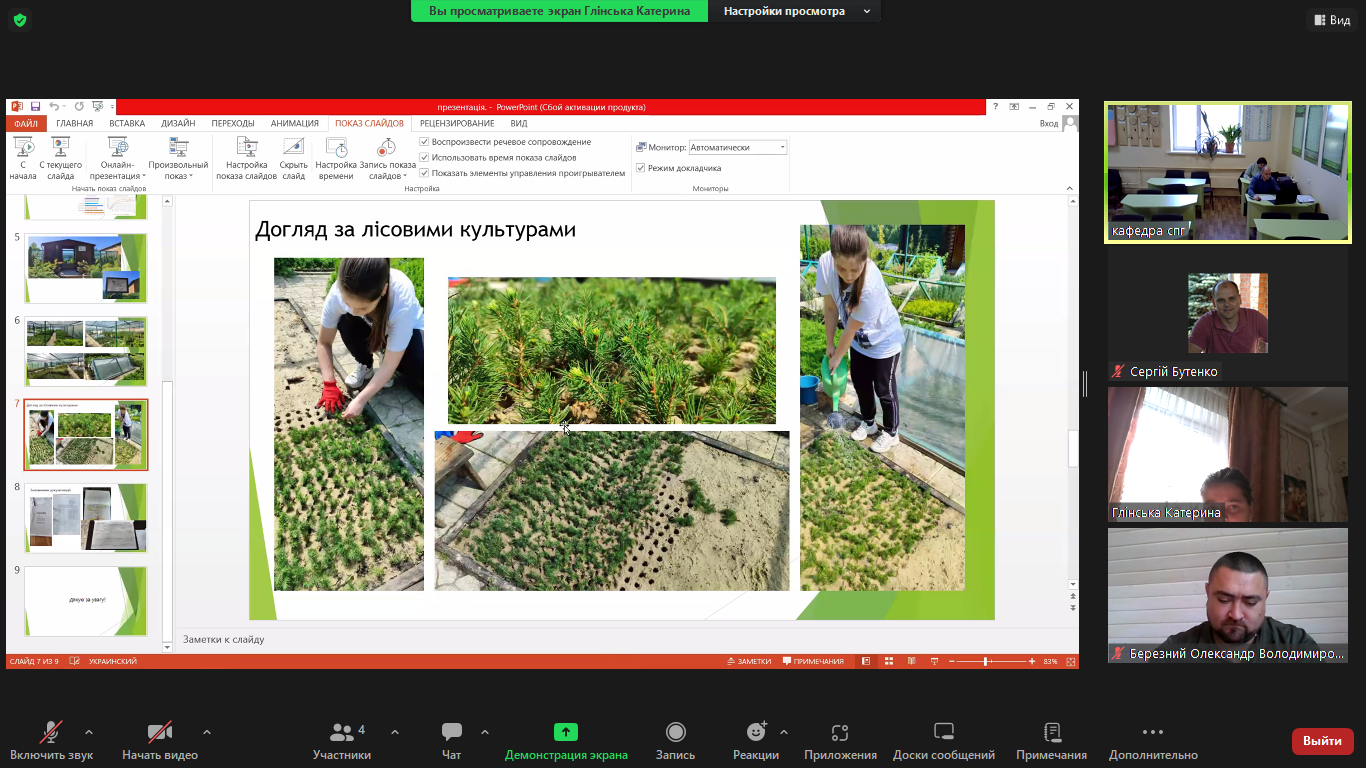Open the Participants panel icon
1366x768 pixels.
[x=342, y=732]
